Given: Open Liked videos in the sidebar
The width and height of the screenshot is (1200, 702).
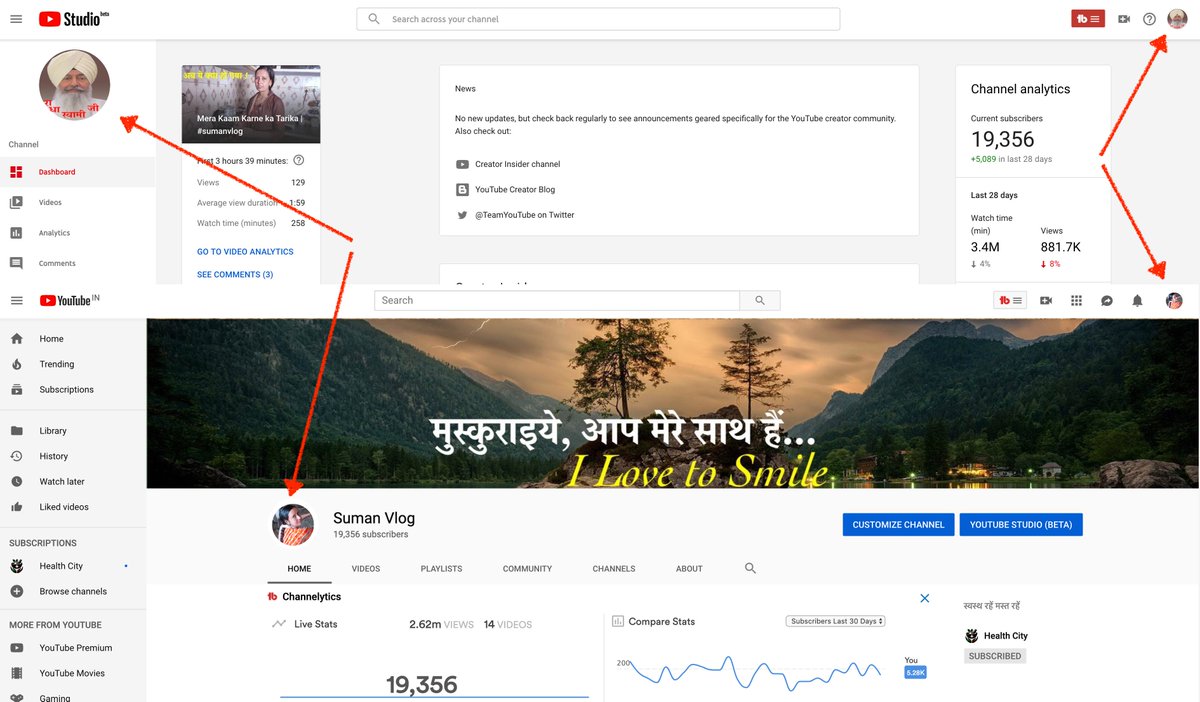Looking at the screenshot, I should click(73, 507).
